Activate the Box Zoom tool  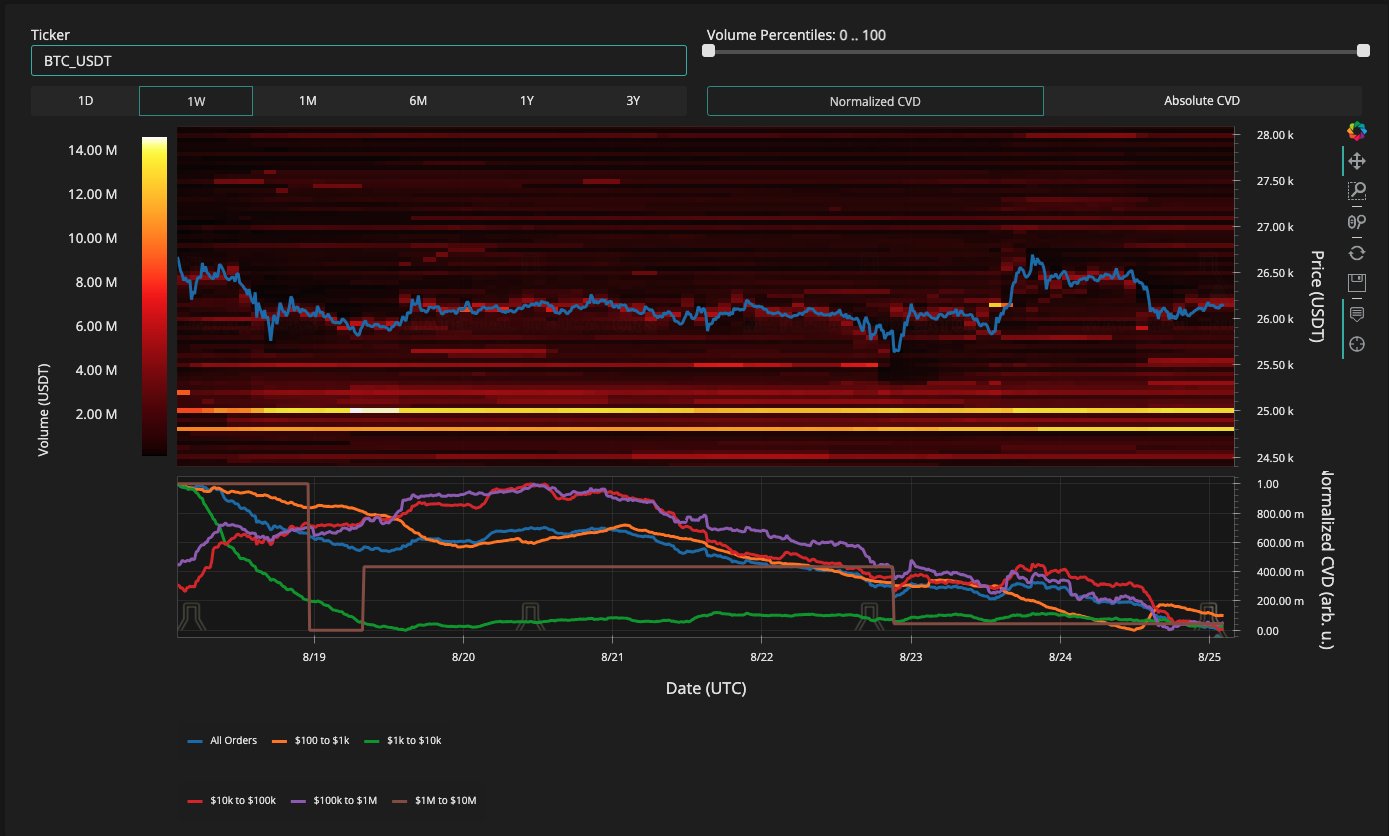(x=1356, y=191)
